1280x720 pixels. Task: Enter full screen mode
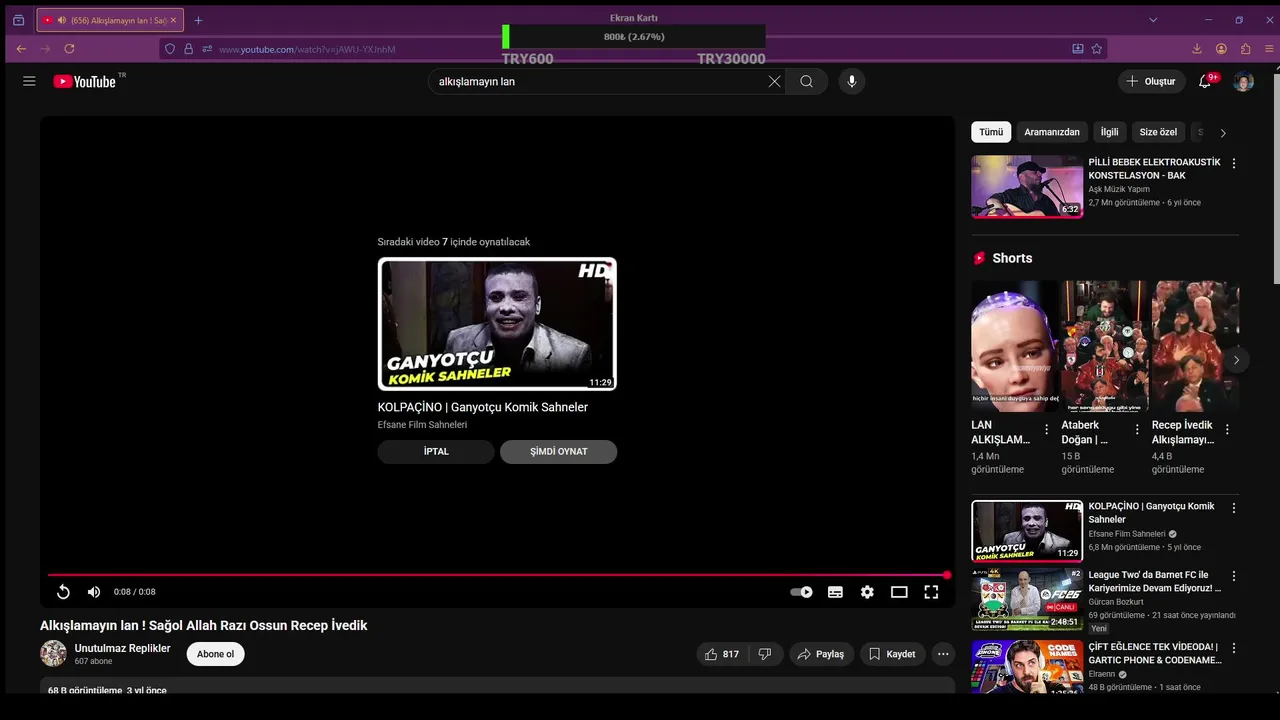pos(931,592)
